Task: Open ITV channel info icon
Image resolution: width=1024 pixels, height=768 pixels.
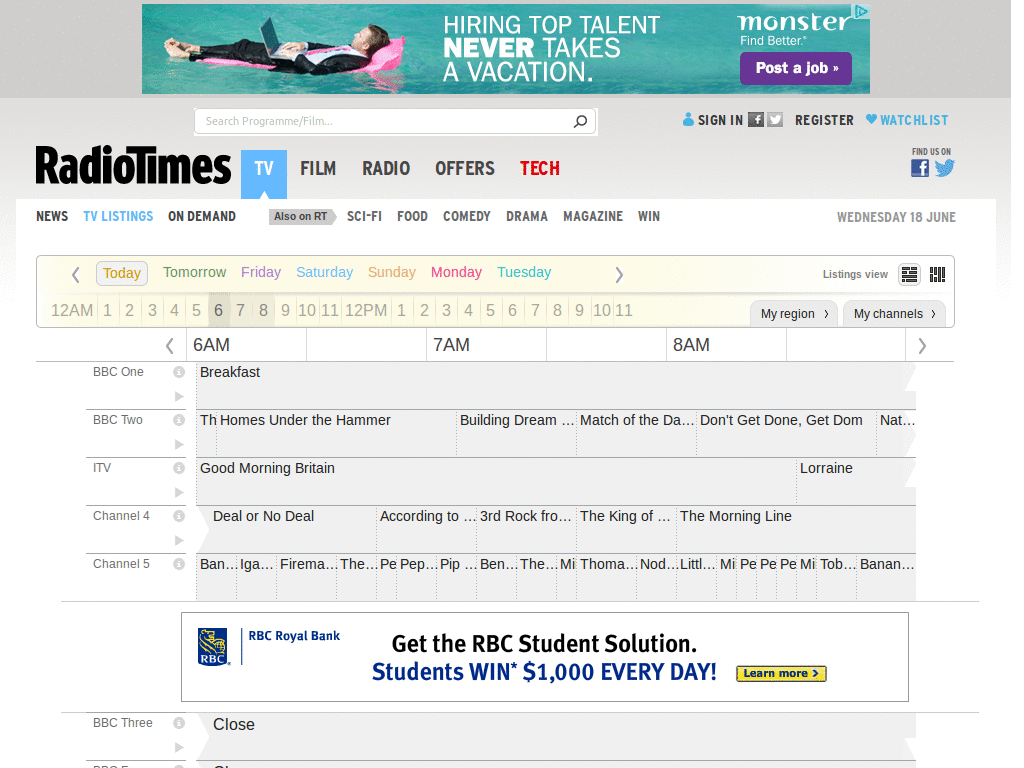Action: click(178, 468)
